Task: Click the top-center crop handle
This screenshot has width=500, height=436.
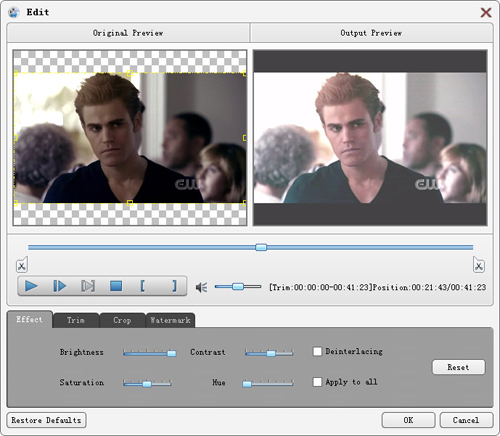Action: (x=130, y=73)
